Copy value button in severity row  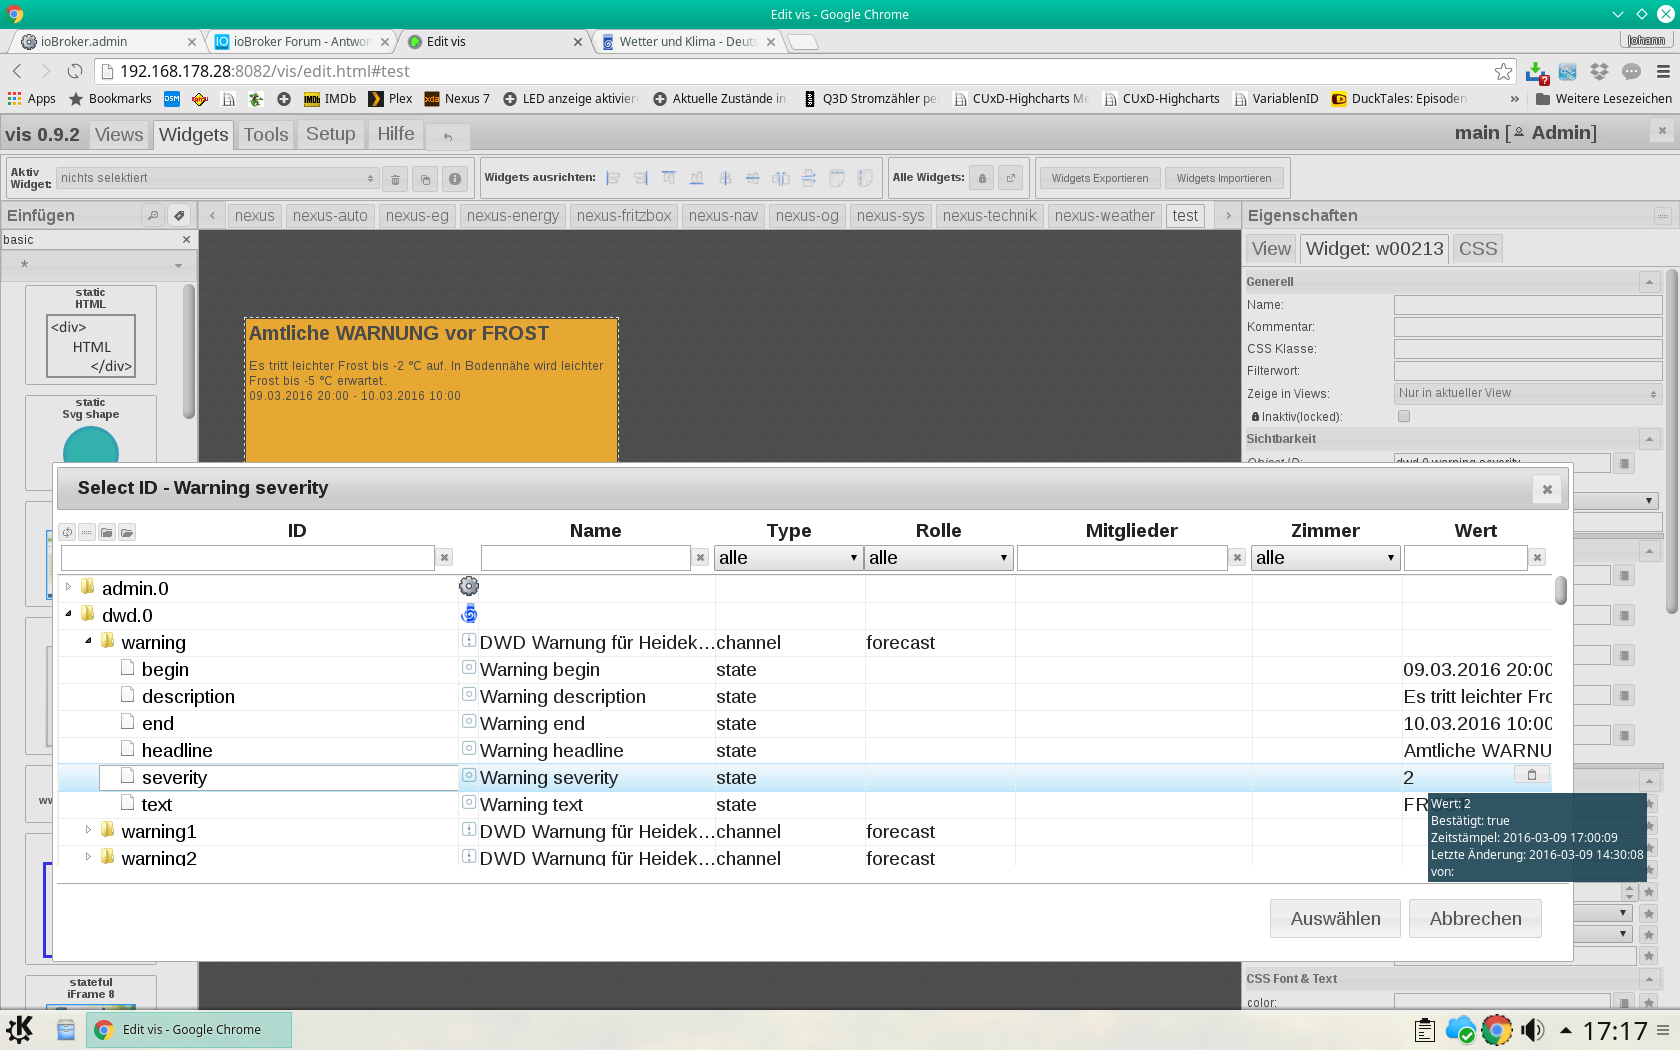click(x=1531, y=775)
